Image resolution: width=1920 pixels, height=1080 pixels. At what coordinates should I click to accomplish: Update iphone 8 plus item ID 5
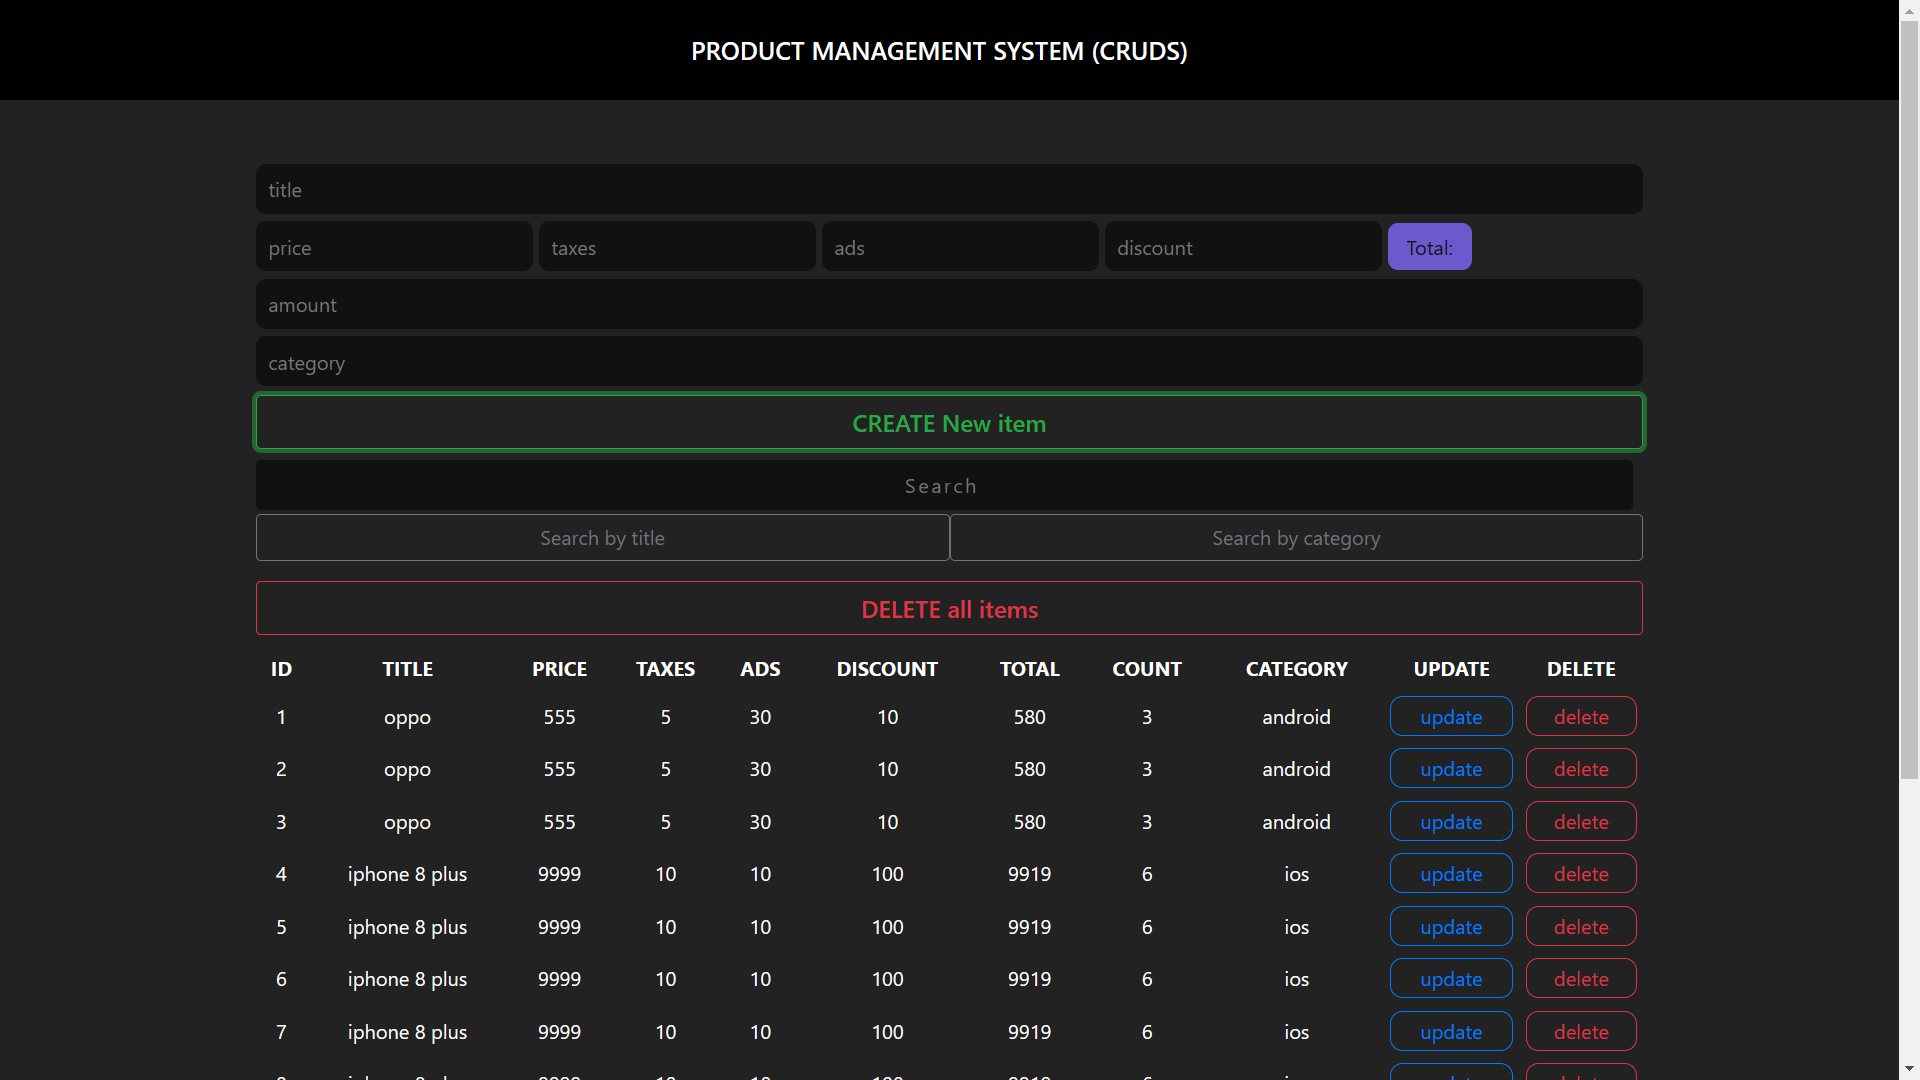[1451, 927]
